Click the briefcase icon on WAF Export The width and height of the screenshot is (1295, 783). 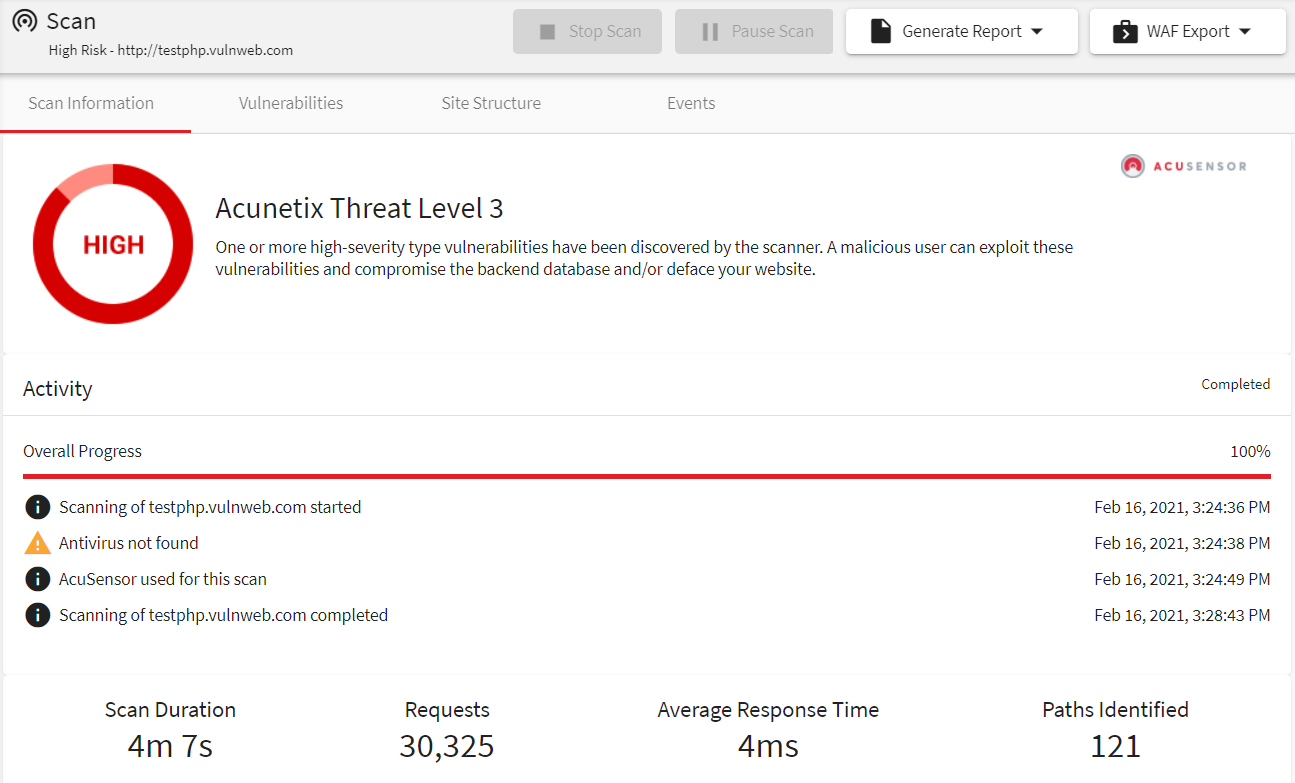click(x=1125, y=32)
